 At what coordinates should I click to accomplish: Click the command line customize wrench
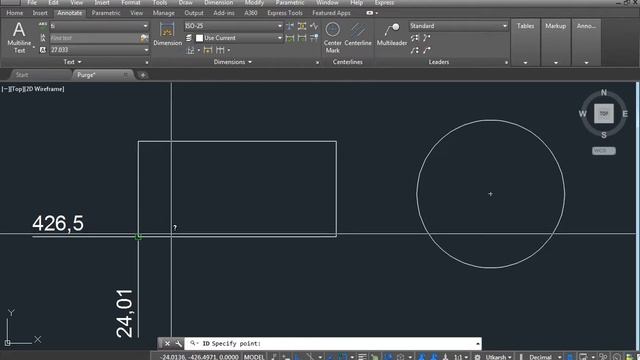pyautogui.click(x=178, y=344)
